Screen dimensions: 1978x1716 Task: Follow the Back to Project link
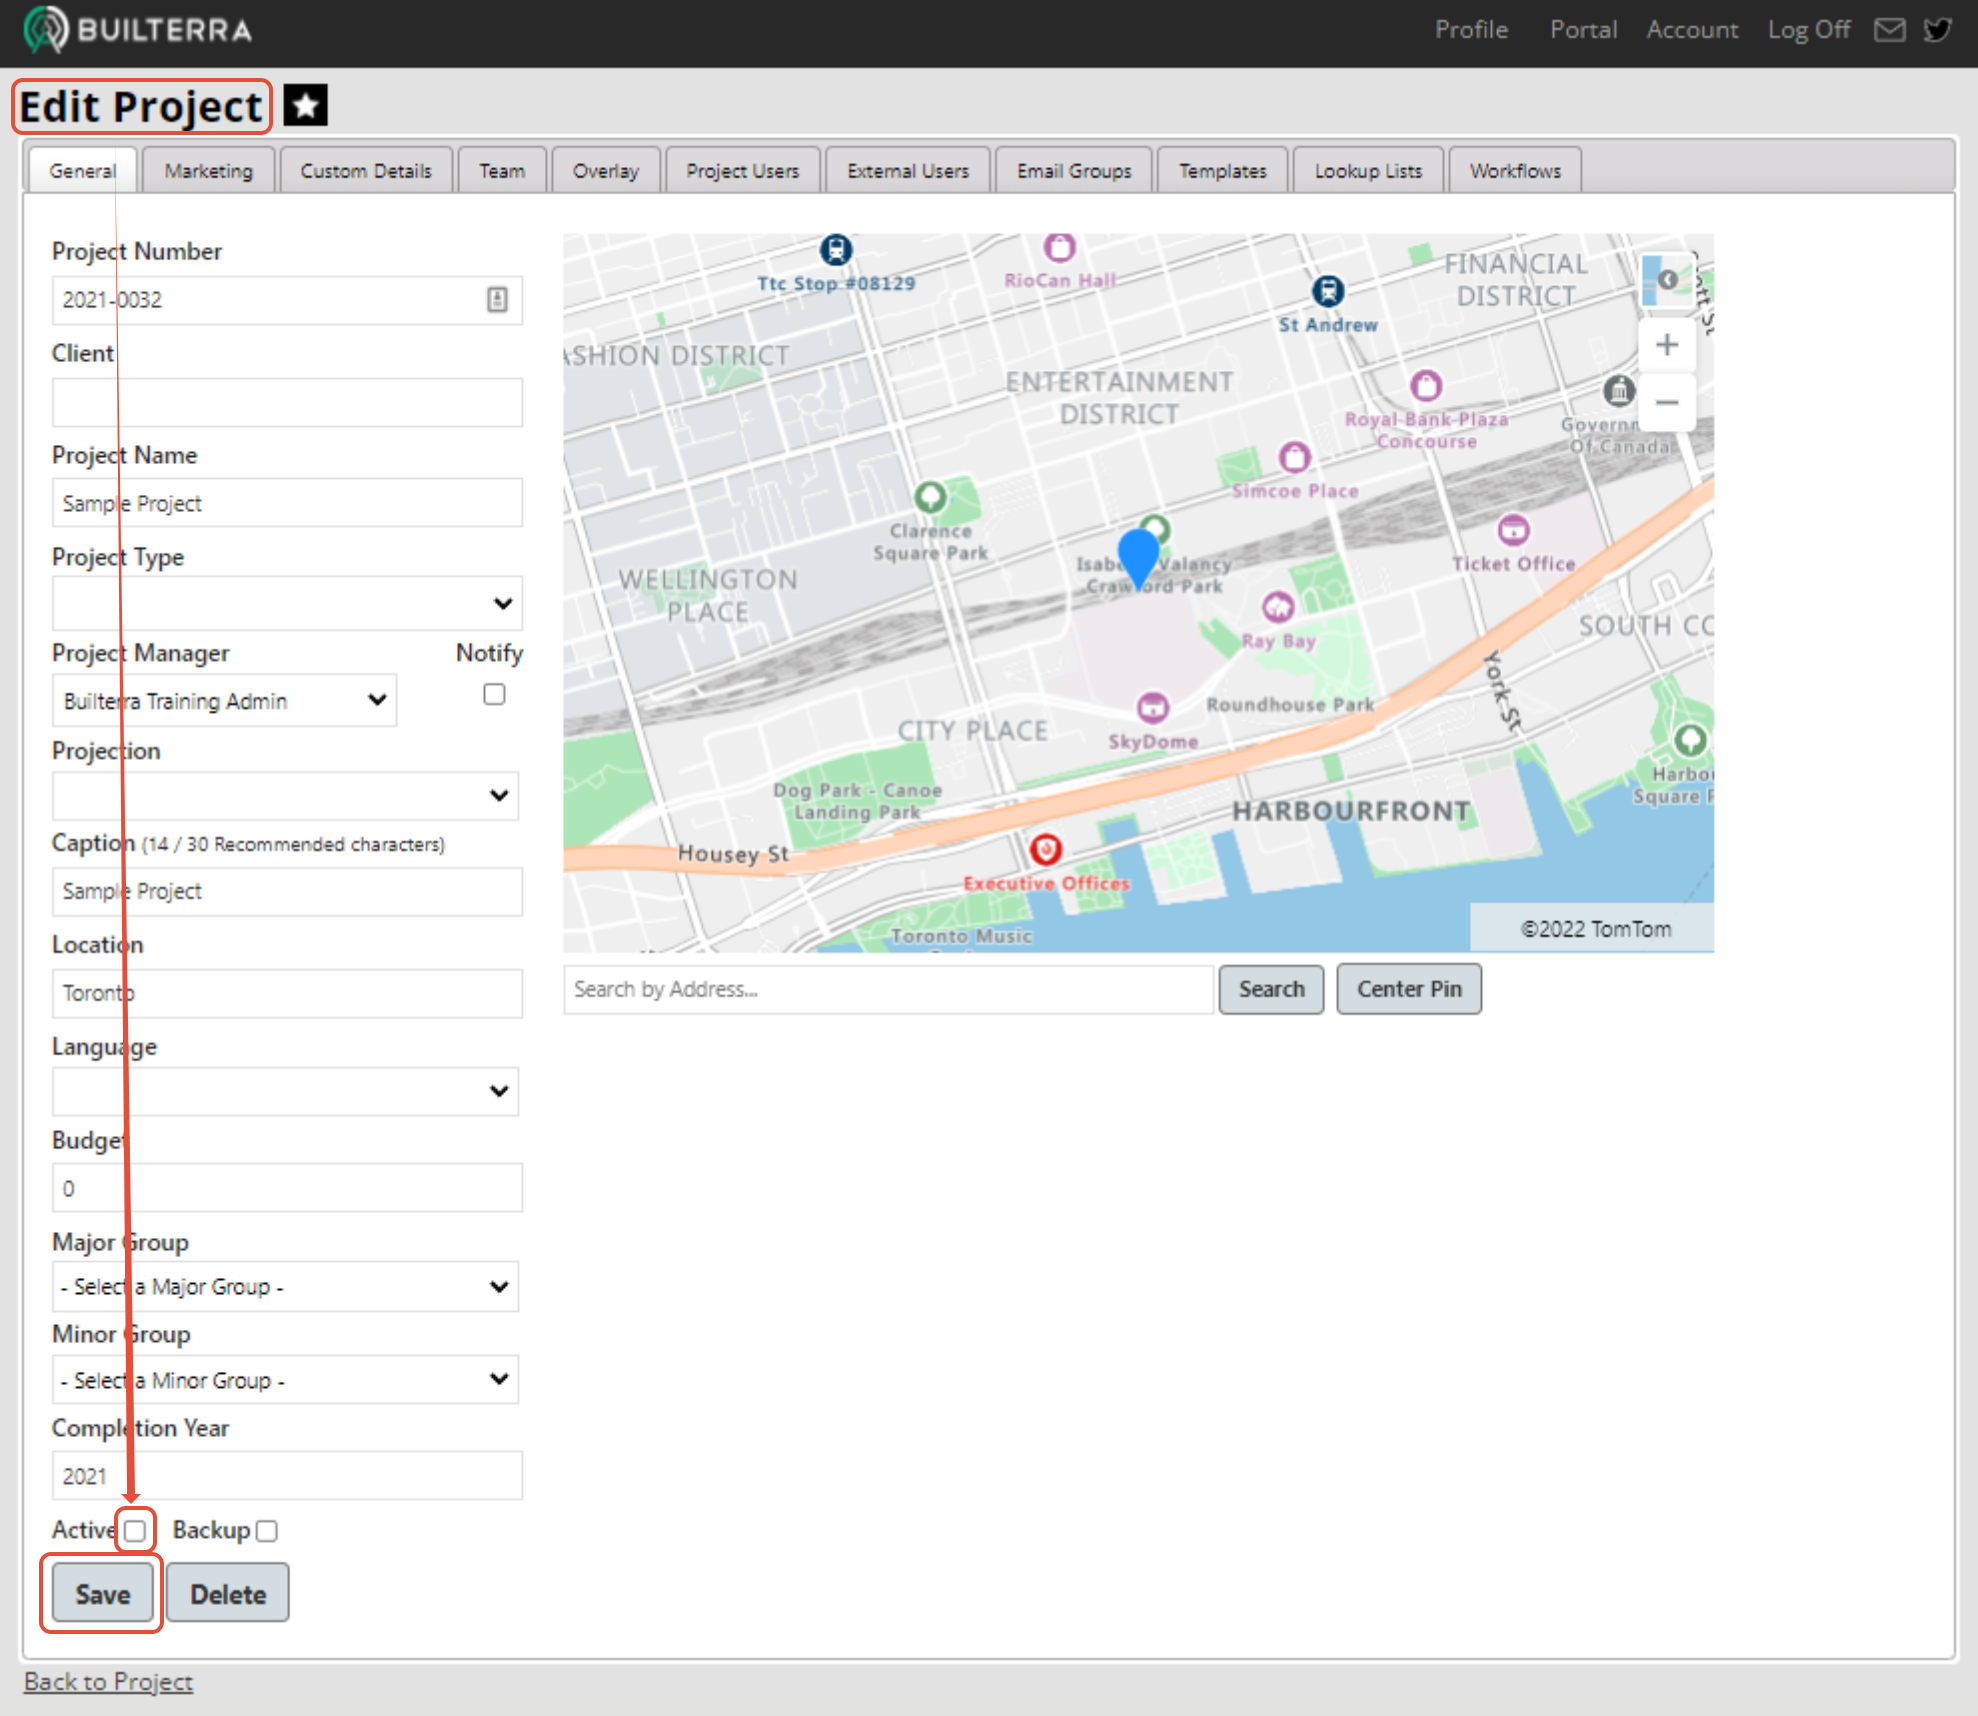108,1682
